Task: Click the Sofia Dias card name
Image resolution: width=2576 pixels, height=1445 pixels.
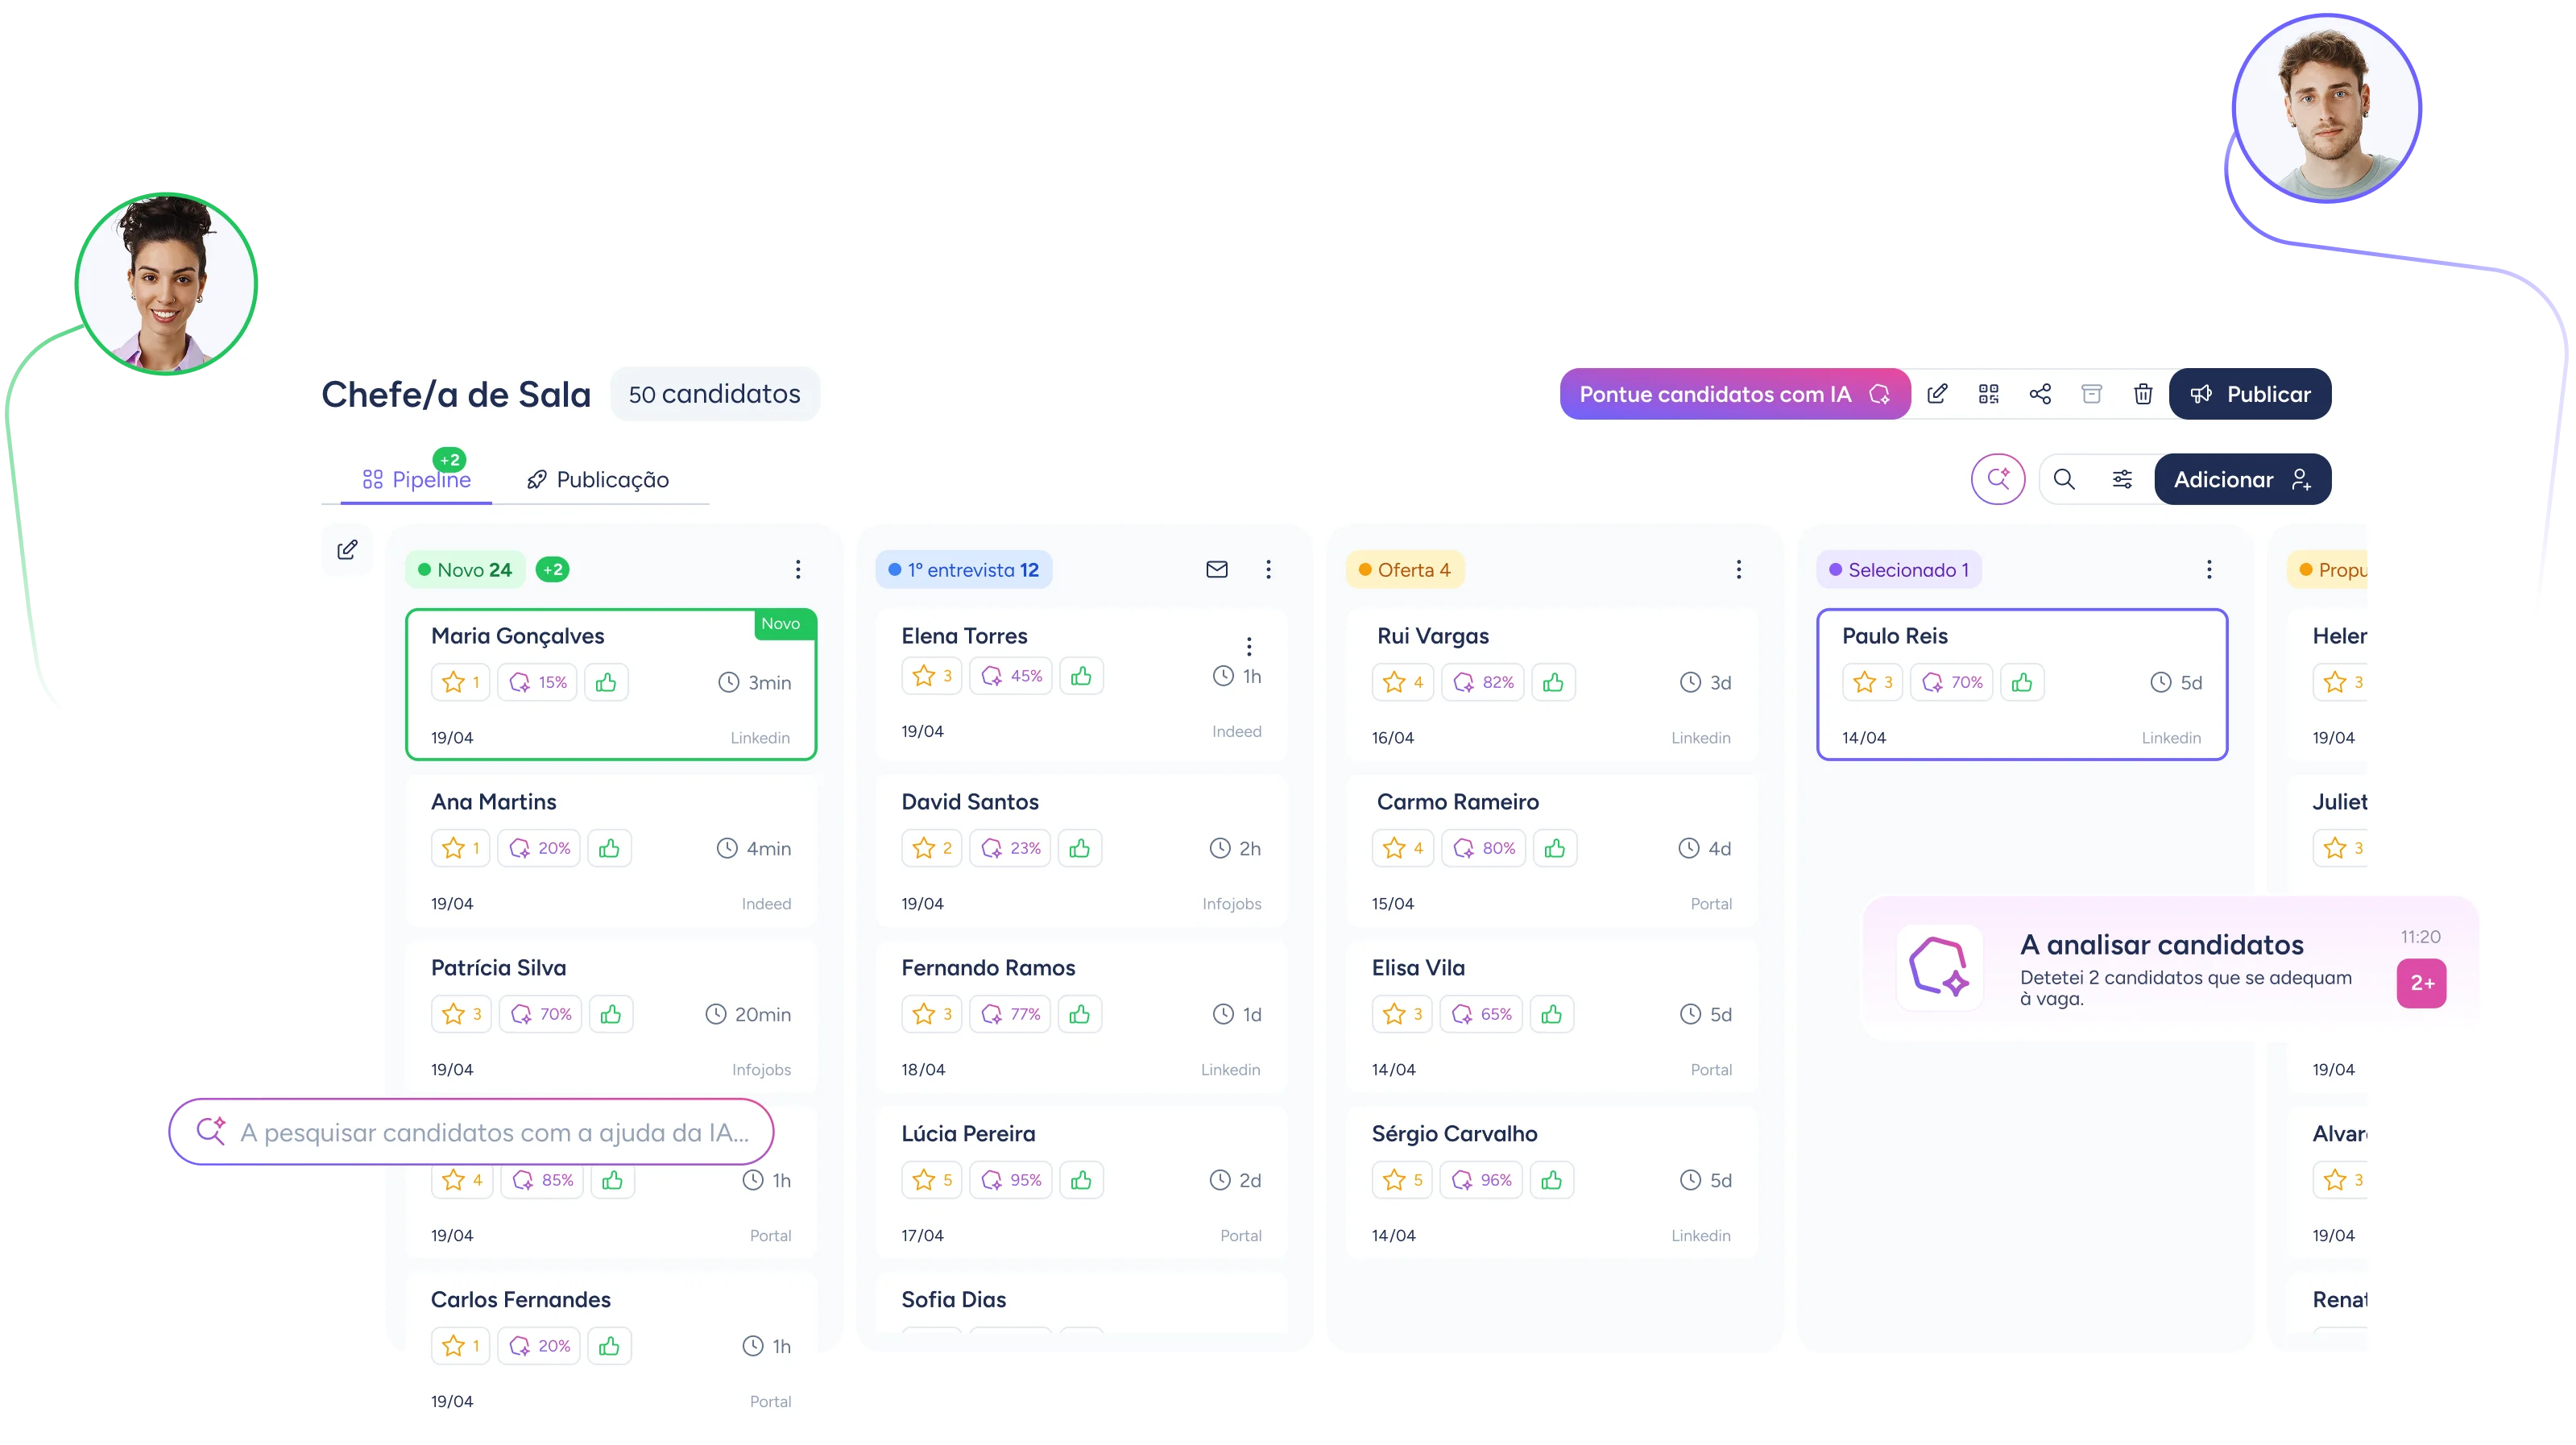Action: [x=953, y=1299]
